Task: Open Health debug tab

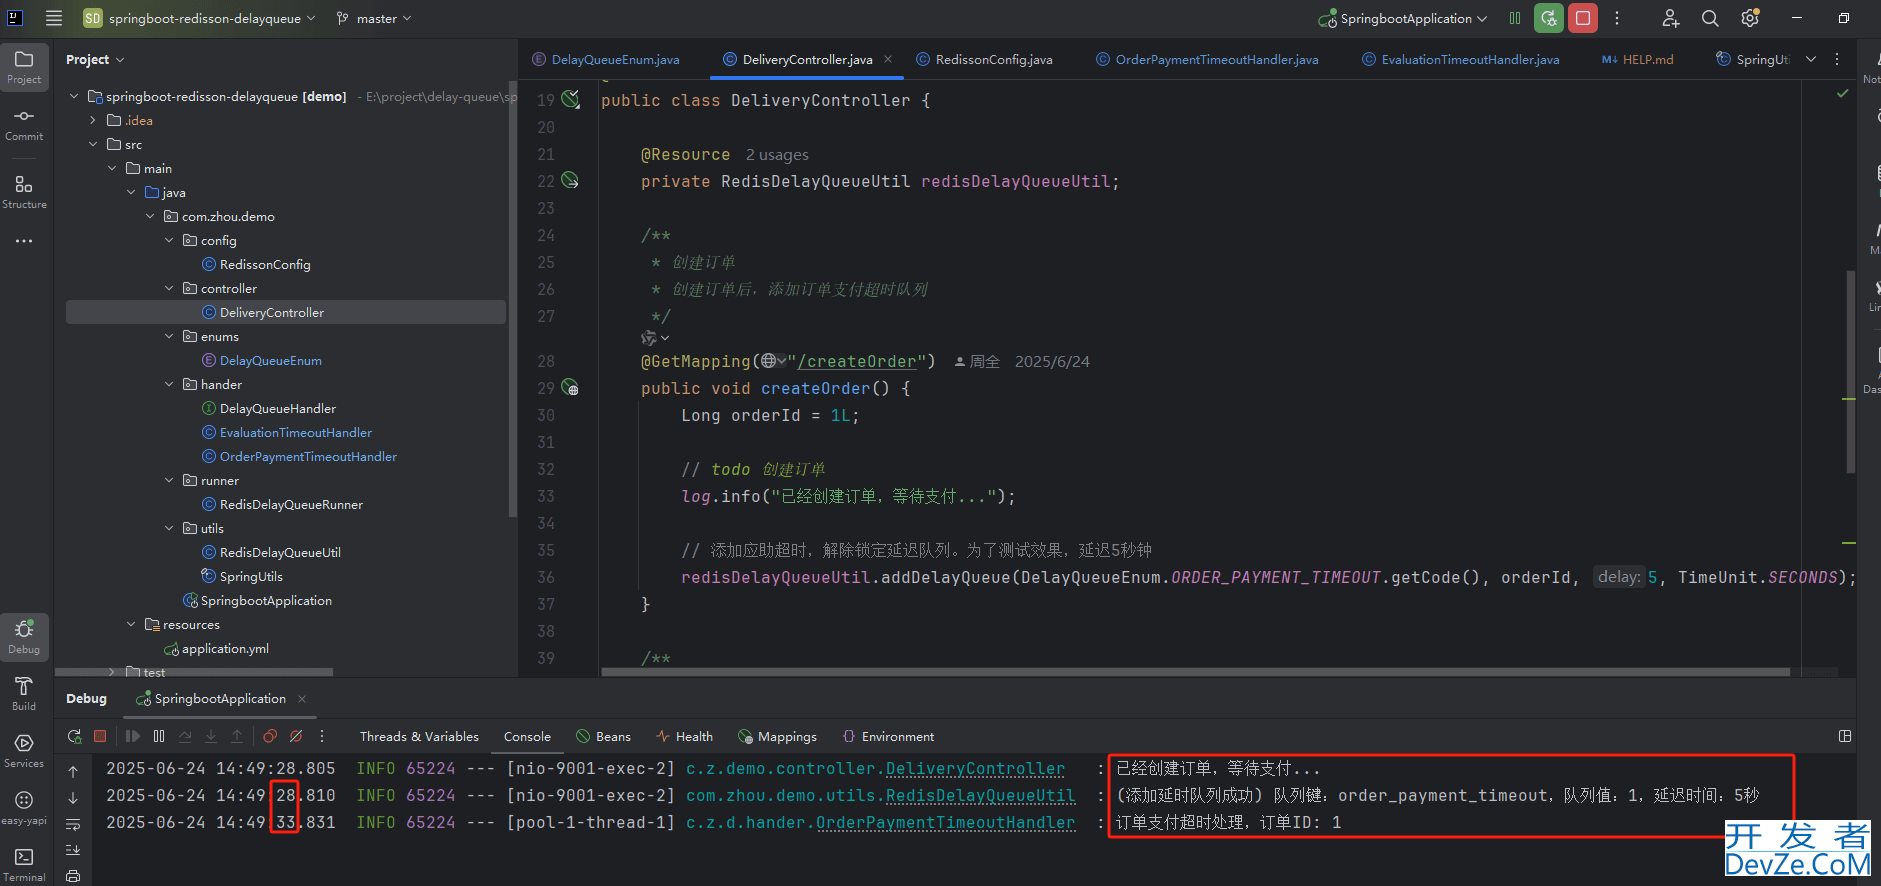Action: coord(685,737)
